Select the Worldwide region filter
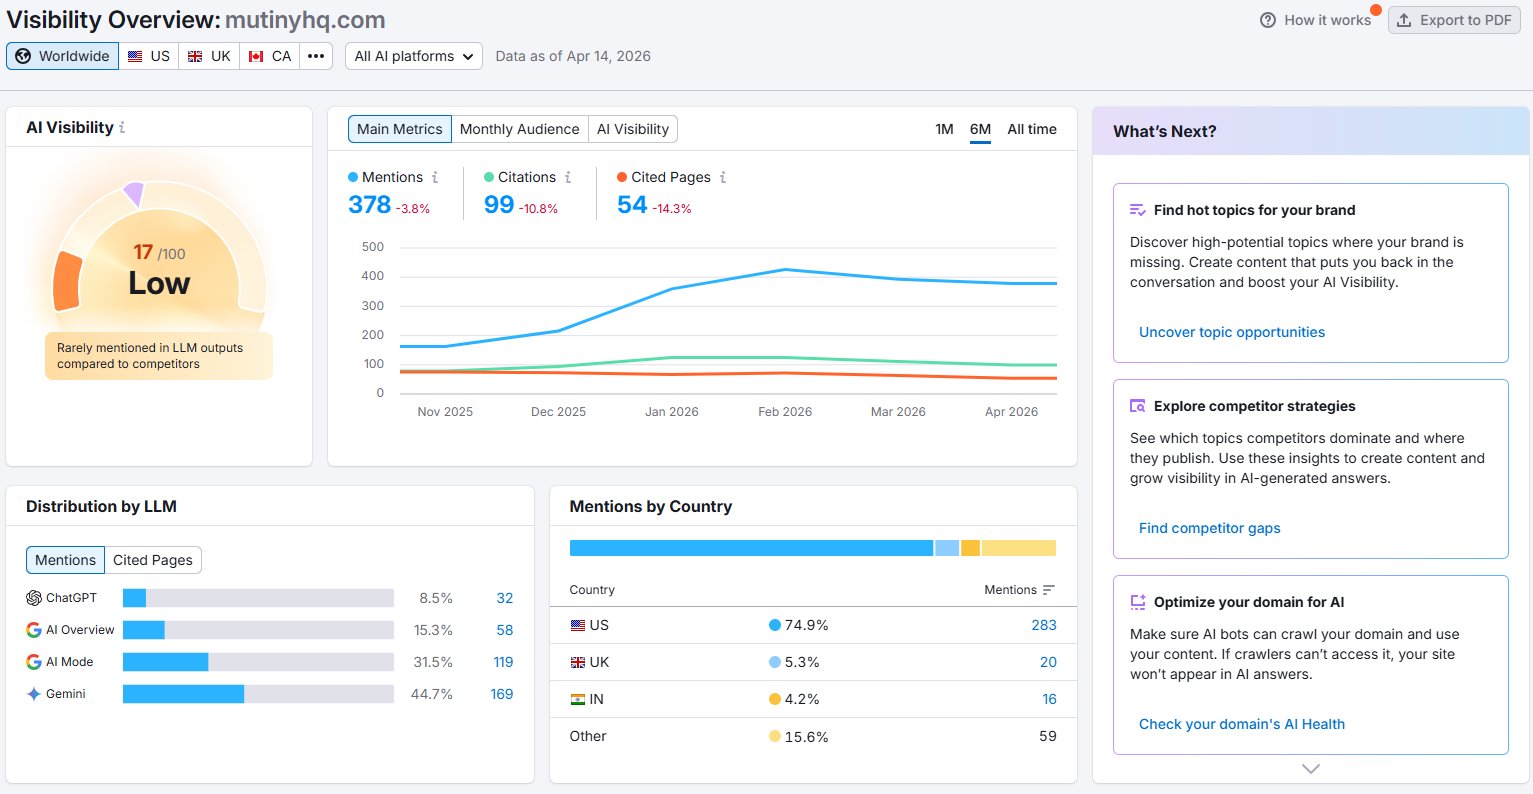The image size is (1533, 794). coord(62,56)
